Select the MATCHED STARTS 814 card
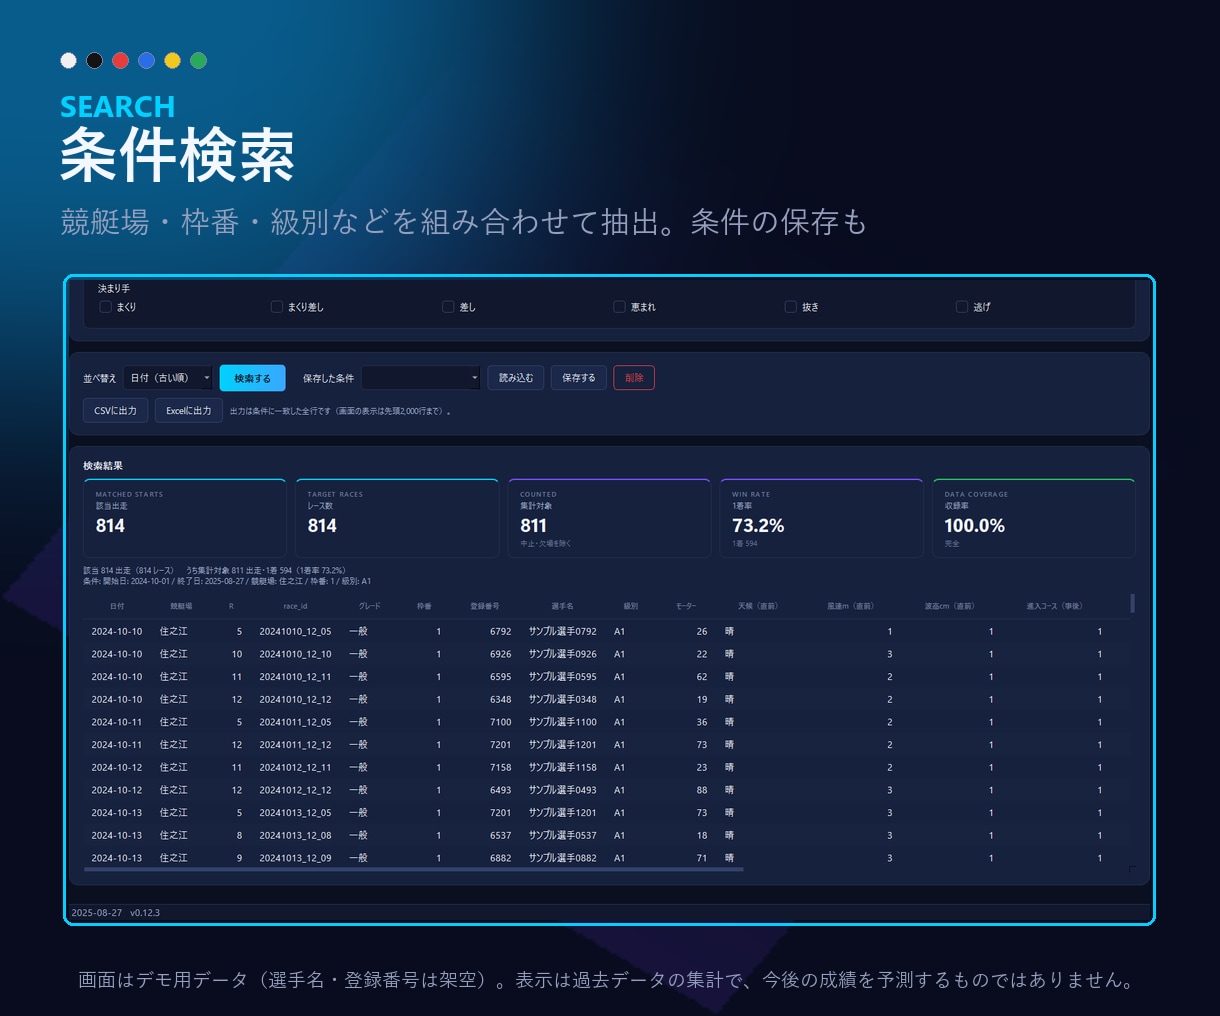1220x1016 pixels. pyautogui.click(x=185, y=518)
